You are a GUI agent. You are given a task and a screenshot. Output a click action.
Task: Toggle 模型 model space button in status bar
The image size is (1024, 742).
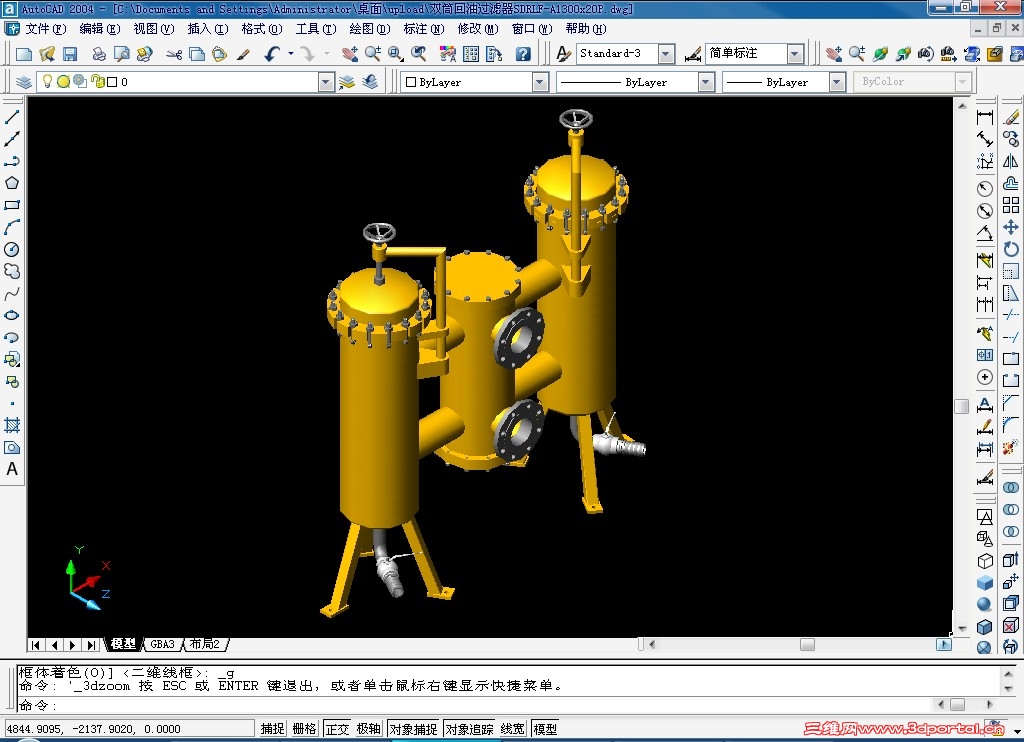[545, 729]
